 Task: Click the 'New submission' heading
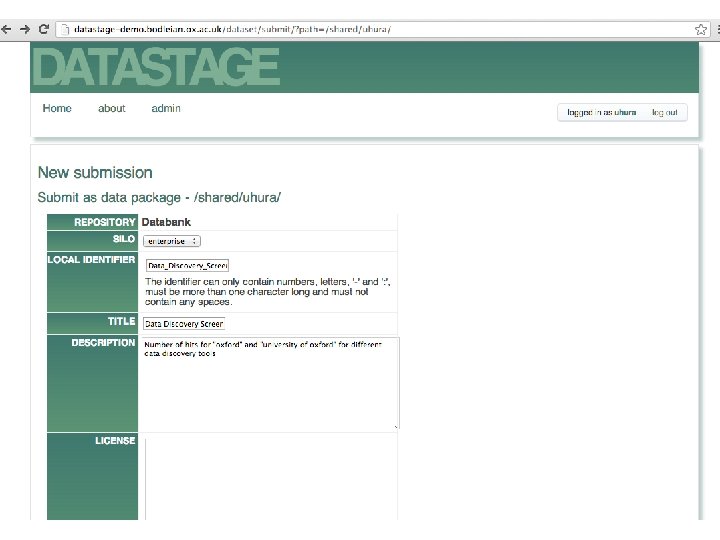coord(95,173)
